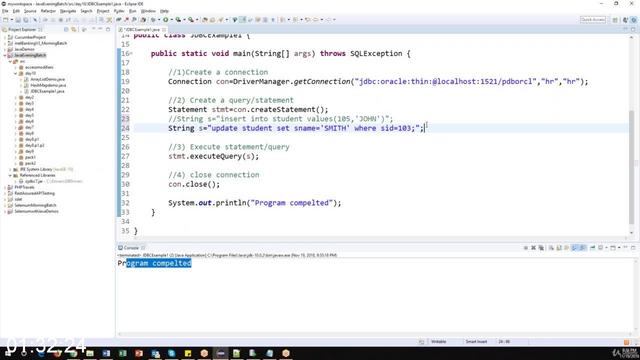The height and width of the screenshot is (360, 640).
Task: Select the JDBCExample1.java editor tab
Action: (x=142, y=30)
